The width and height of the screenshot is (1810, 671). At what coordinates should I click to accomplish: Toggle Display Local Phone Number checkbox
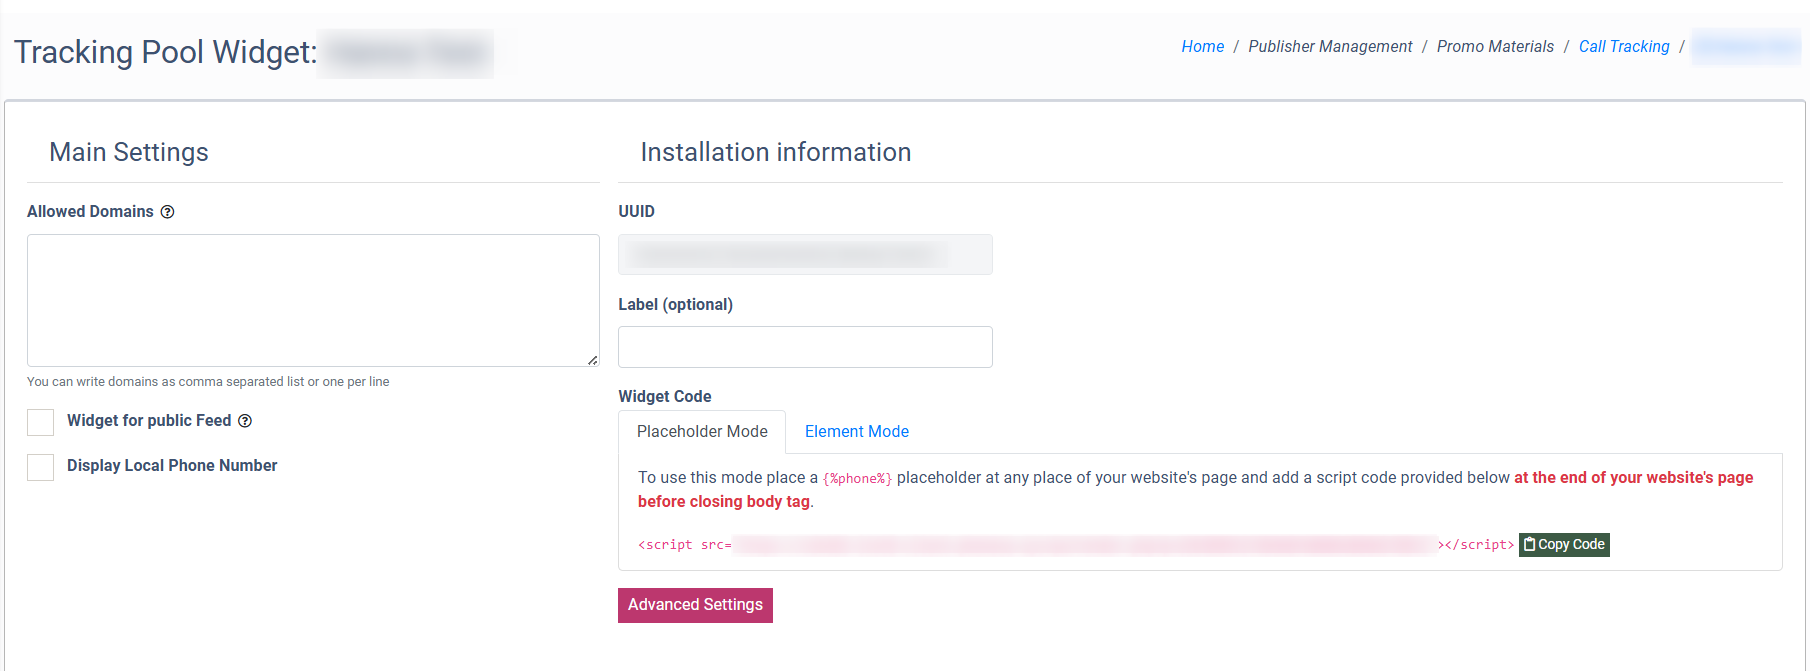pyautogui.click(x=40, y=467)
